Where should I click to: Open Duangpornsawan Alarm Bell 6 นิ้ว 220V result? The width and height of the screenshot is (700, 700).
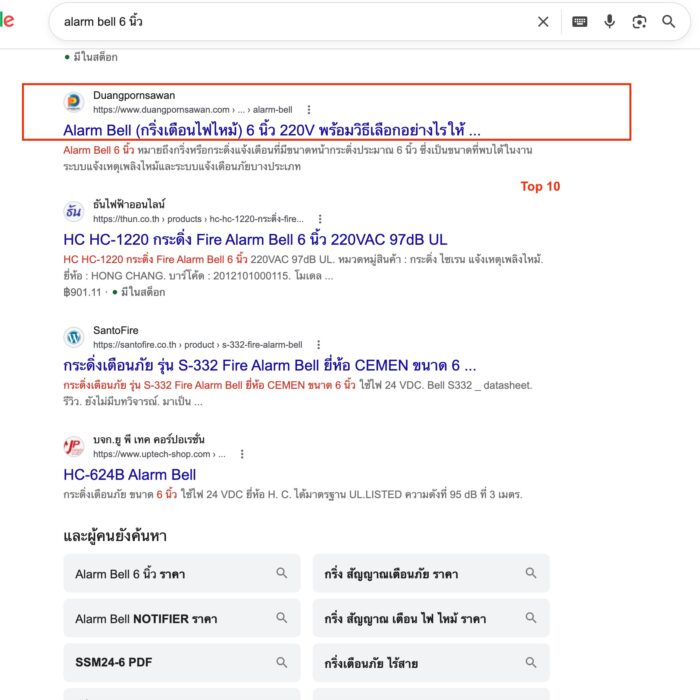click(271, 130)
